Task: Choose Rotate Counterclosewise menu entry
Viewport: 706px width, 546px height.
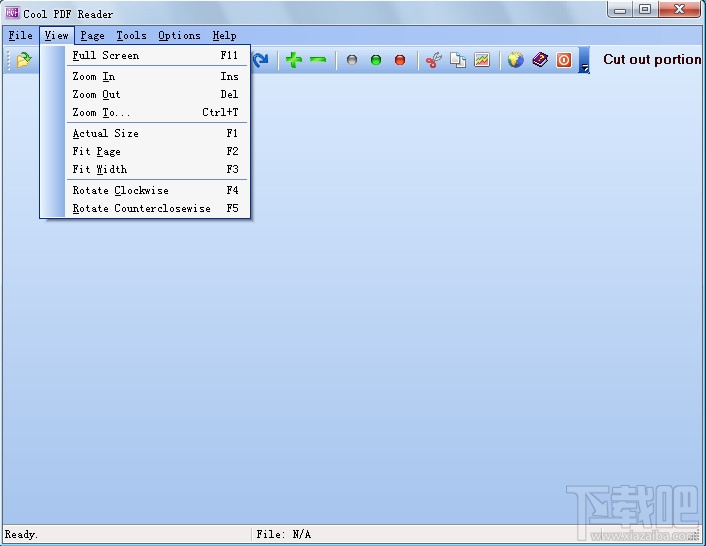Action: click(x=158, y=208)
